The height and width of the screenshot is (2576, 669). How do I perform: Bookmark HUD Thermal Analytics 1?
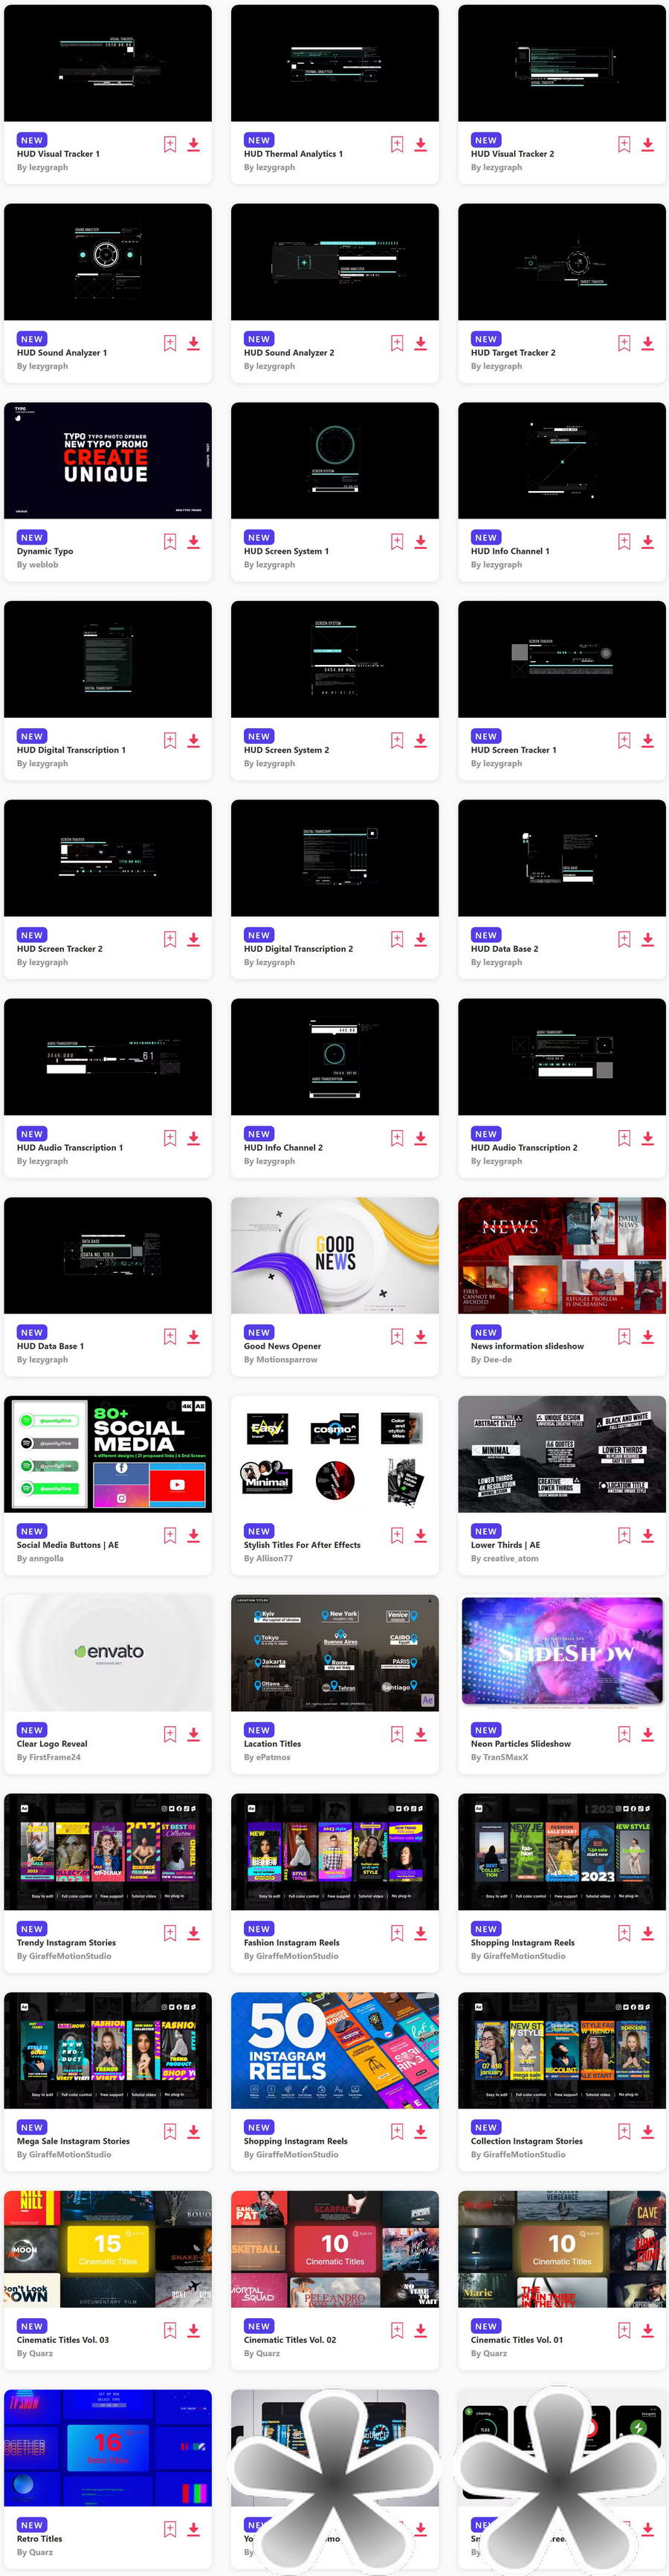coord(397,145)
